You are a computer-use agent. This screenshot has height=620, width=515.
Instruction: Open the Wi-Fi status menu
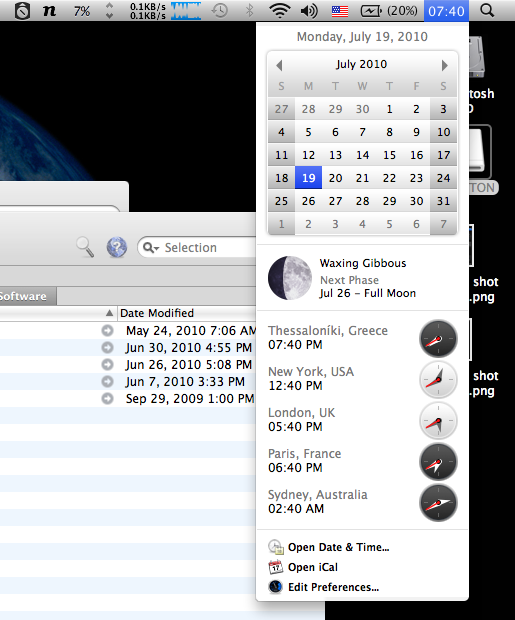[280, 11]
